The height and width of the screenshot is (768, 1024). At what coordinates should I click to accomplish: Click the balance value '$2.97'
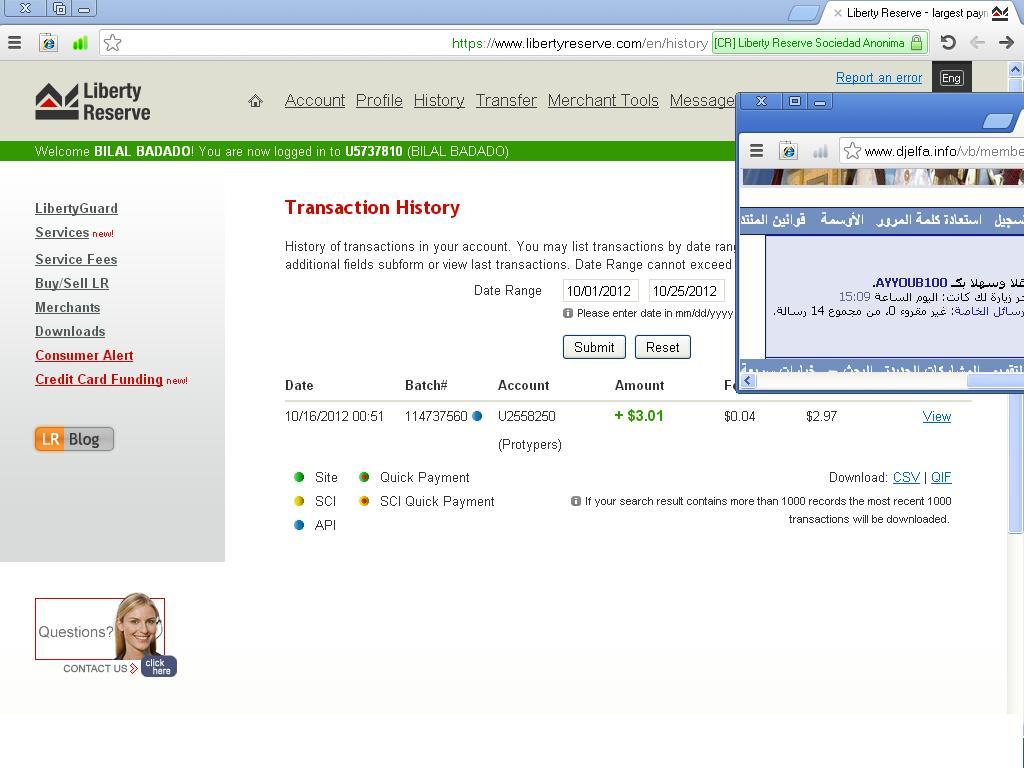coord(822,417)
